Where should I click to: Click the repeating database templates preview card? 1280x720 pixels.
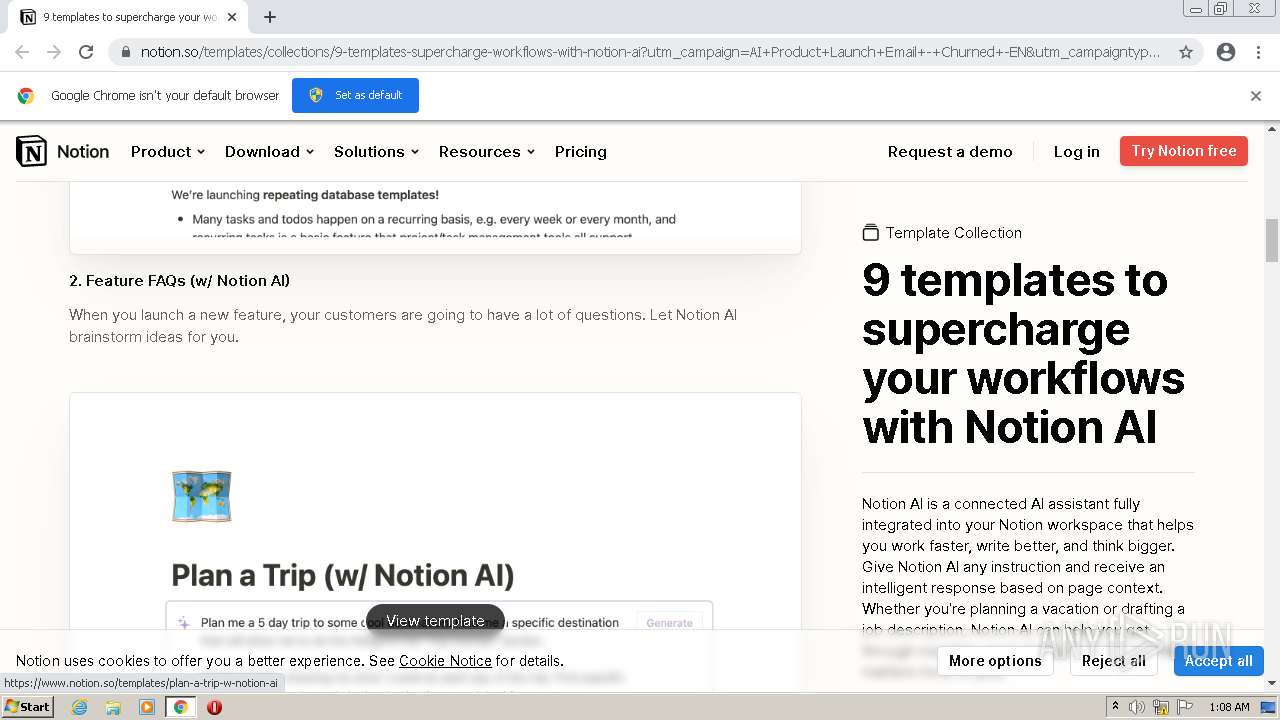(x=435, y=217)
